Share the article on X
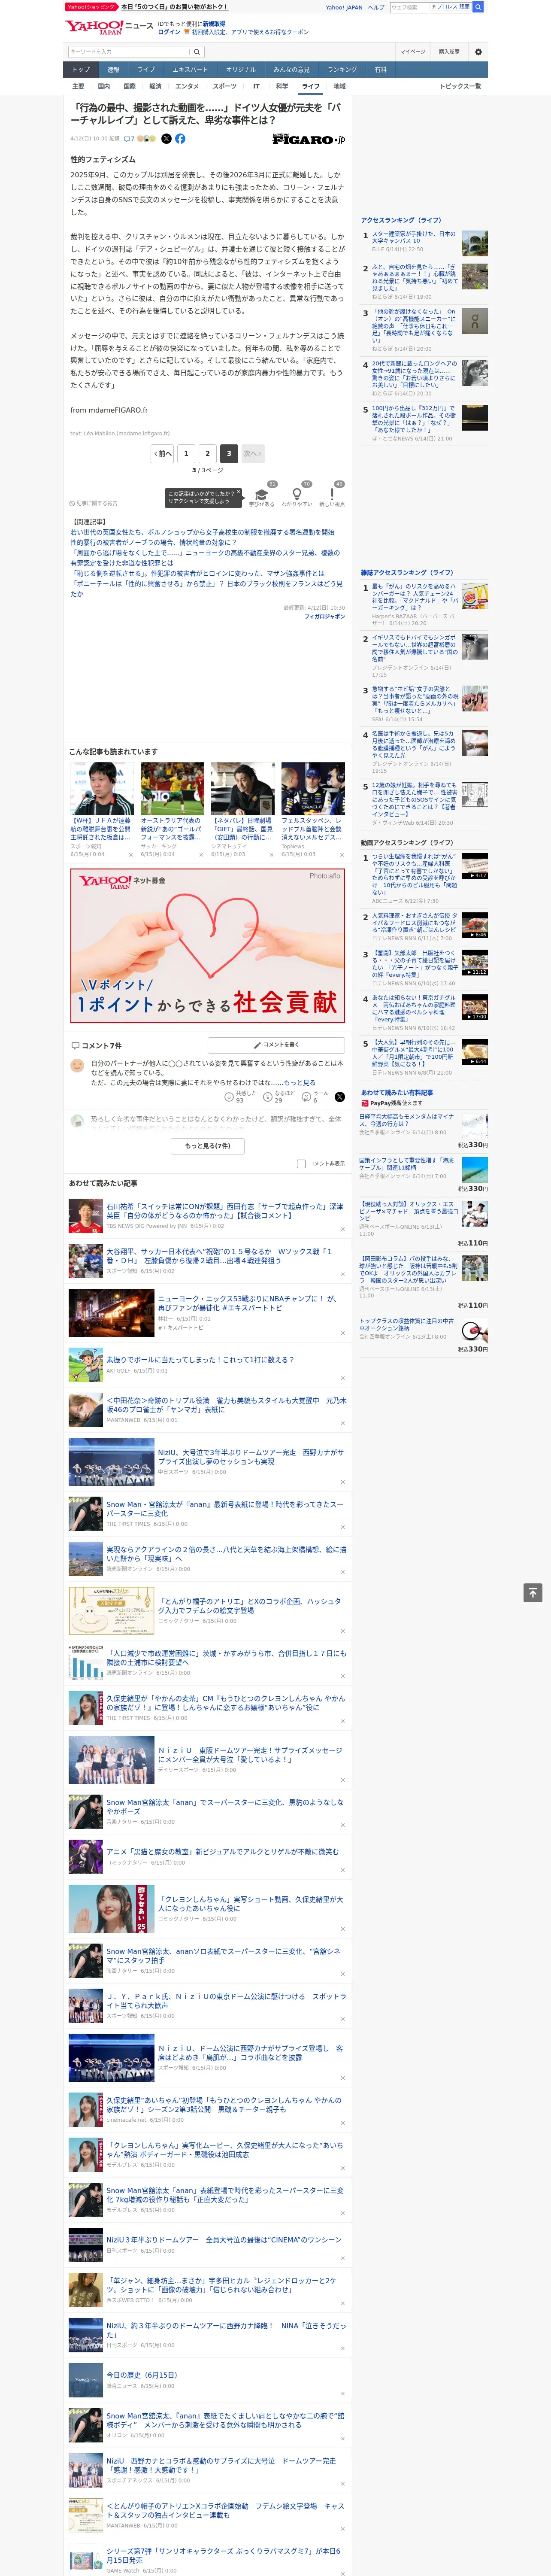 [x=167, y=139]
